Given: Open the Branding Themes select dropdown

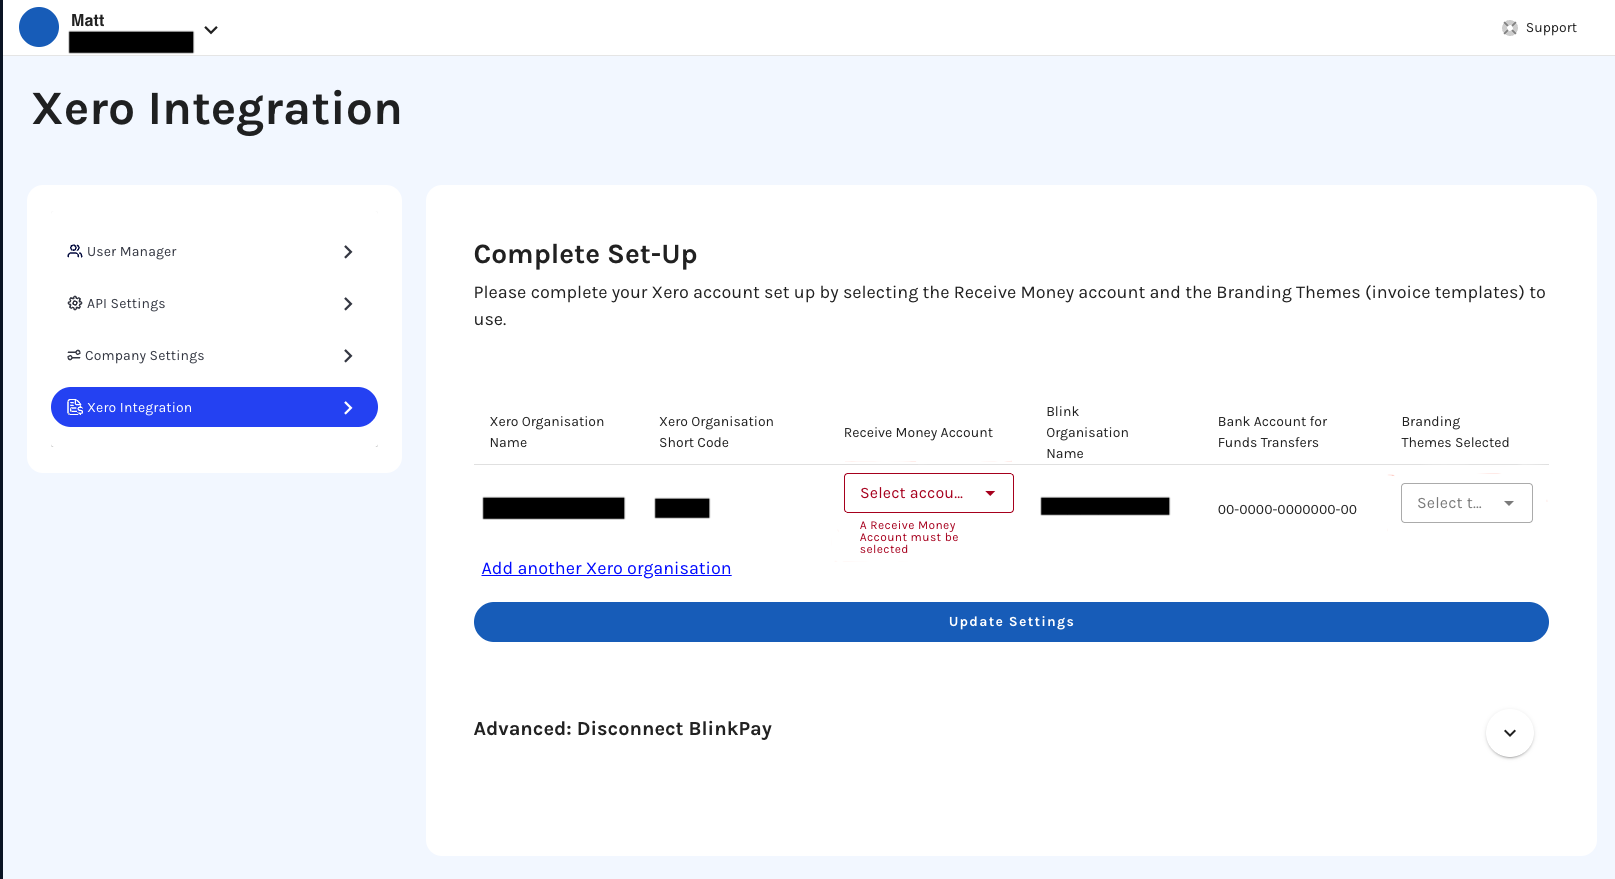Looking at the screenshot, I should pyautogui.click(x=1466, y=503).
